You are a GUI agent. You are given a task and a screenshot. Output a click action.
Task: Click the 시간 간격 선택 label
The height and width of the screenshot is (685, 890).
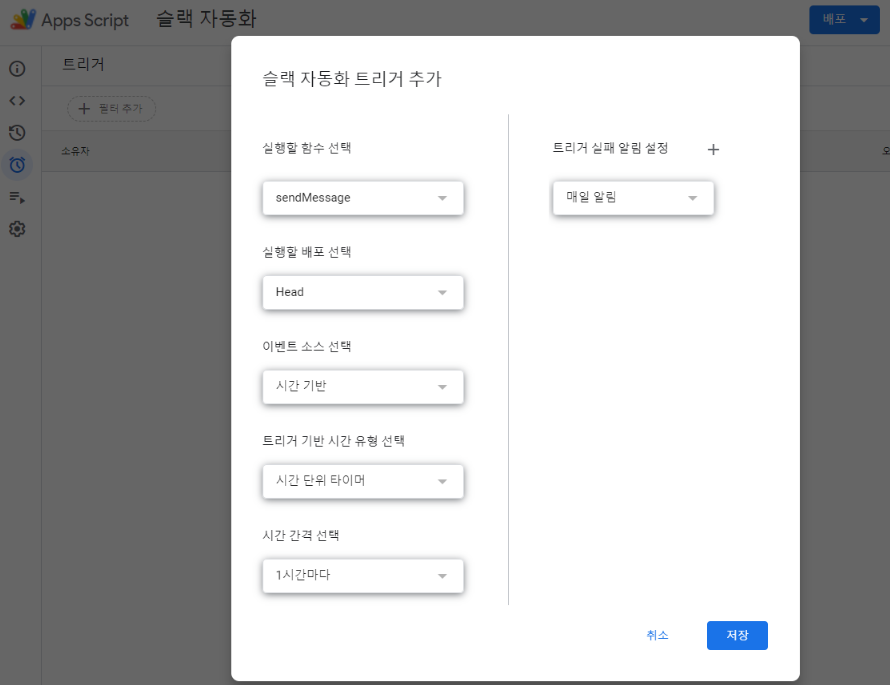[300, 535]
